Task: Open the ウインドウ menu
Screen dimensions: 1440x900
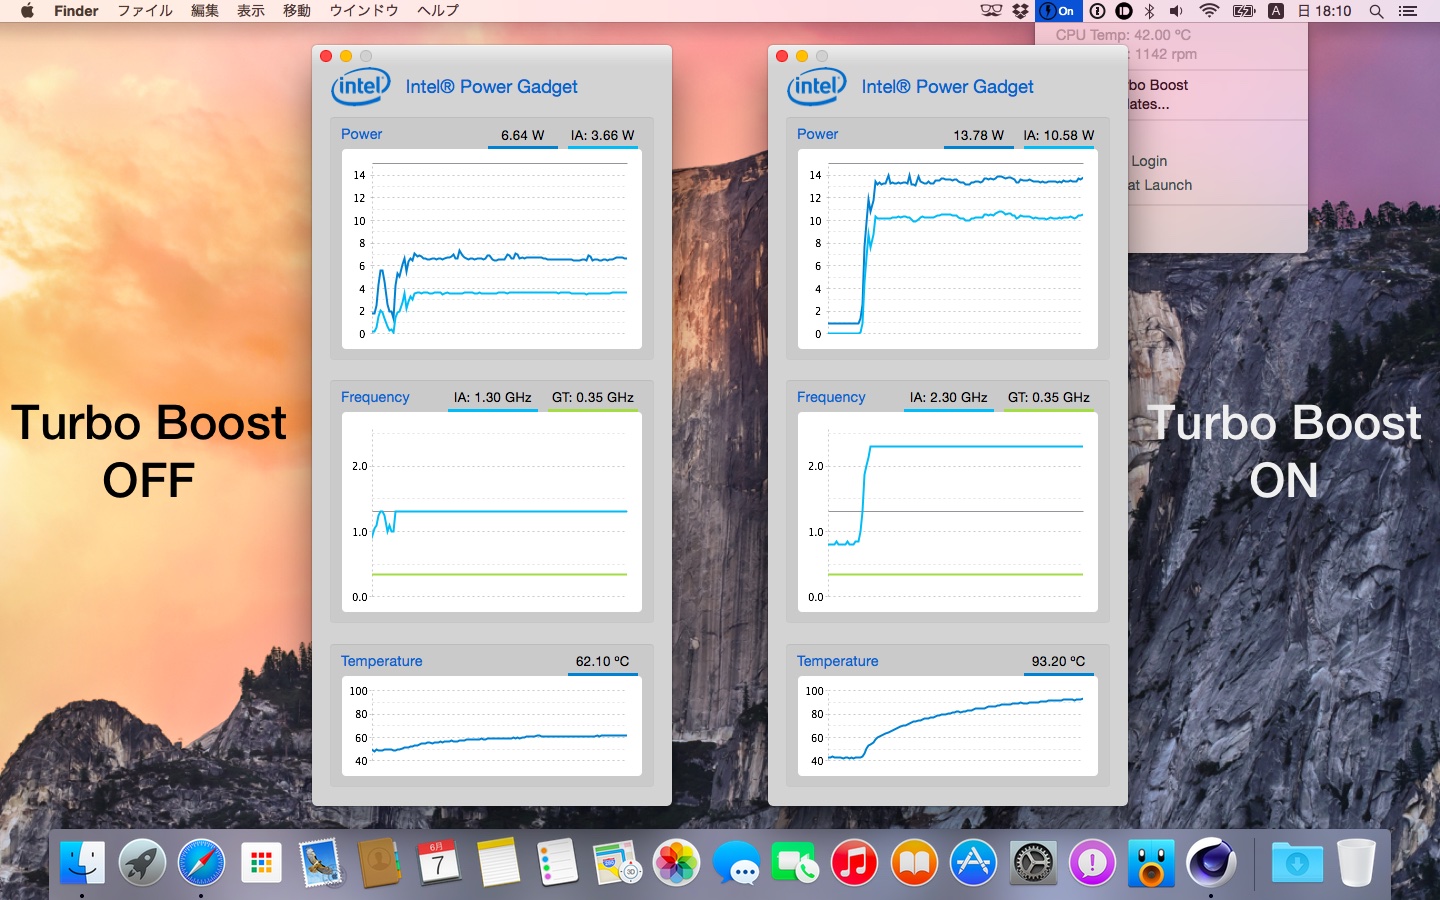Action: pos(364,11)
